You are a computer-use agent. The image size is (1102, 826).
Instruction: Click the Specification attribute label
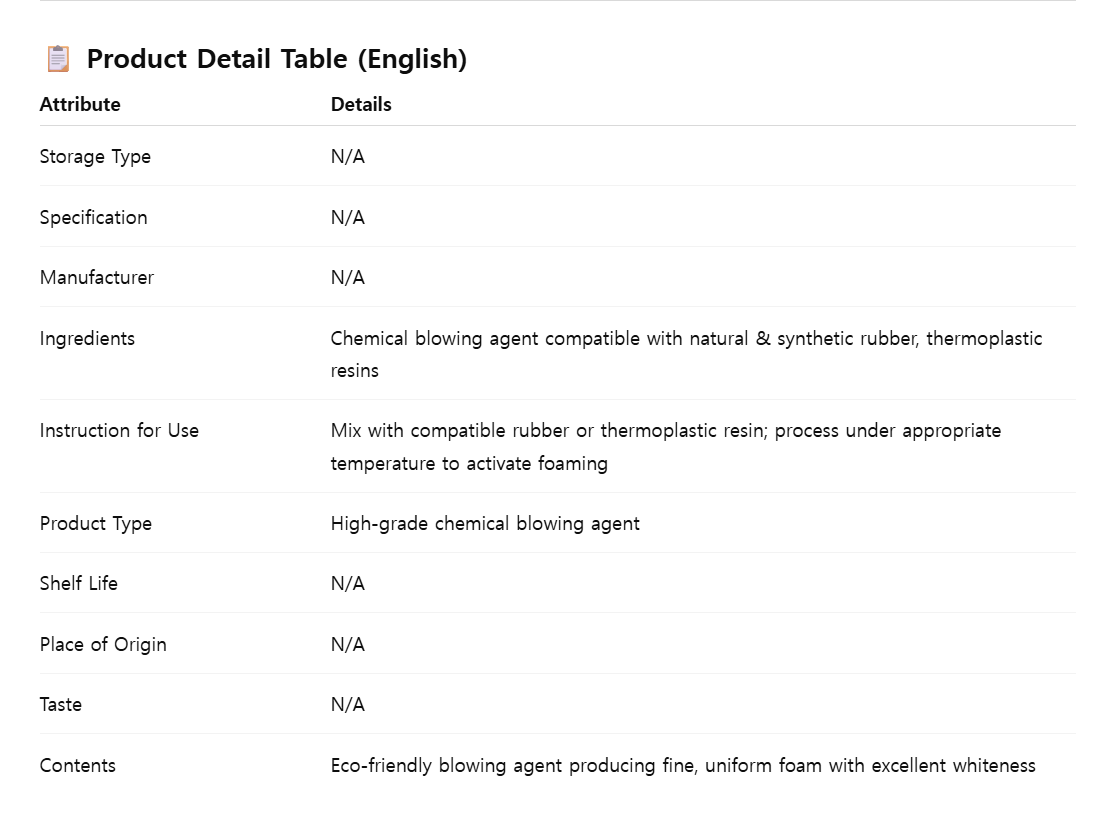(x=93, y=217)
